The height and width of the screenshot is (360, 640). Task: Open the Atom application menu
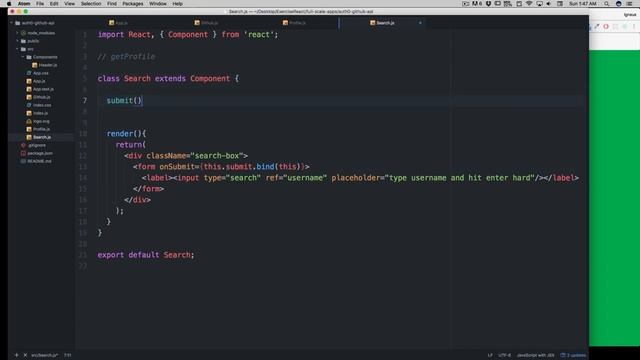coord(24,4)
